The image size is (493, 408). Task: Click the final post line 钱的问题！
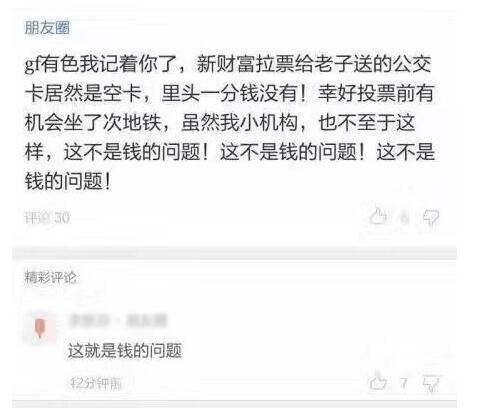68,182
